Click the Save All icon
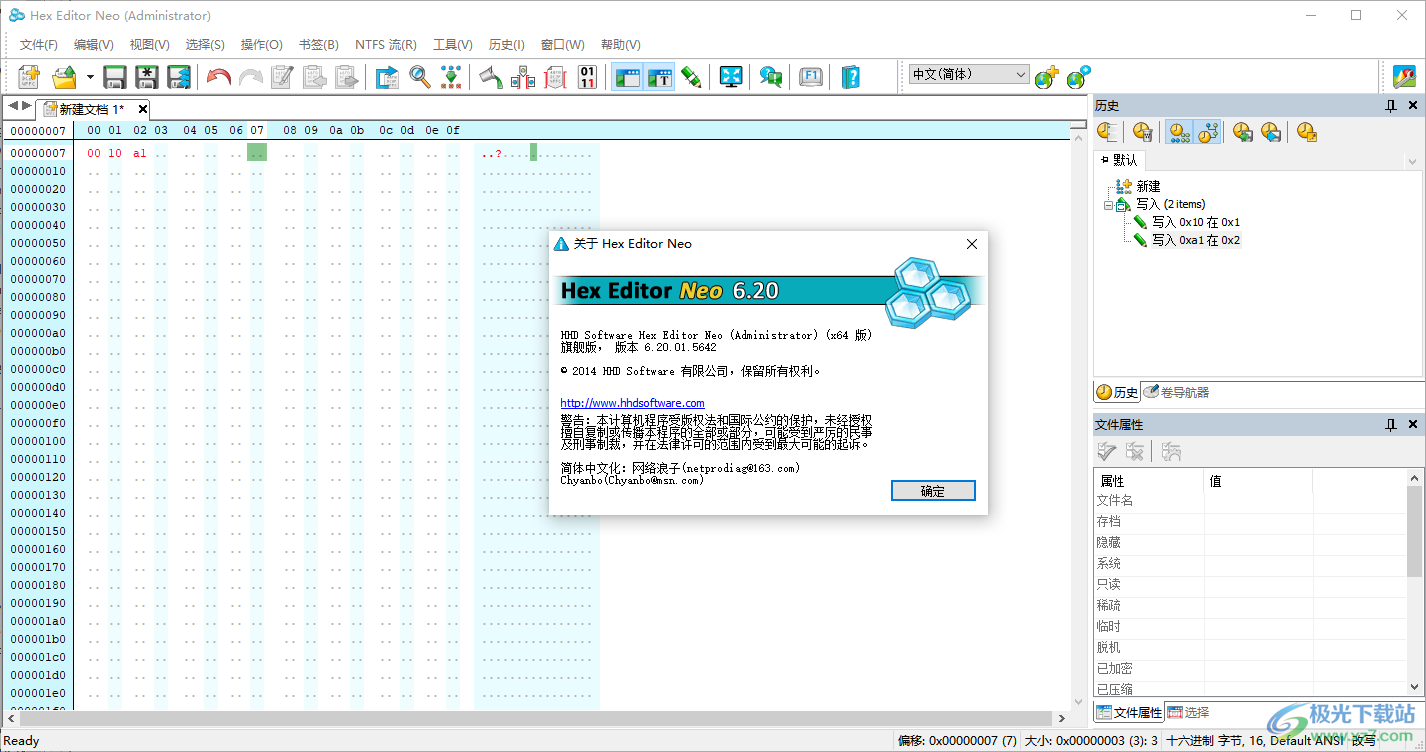The width and height of the screenshot is (1426, 752). tap(179, 77)
